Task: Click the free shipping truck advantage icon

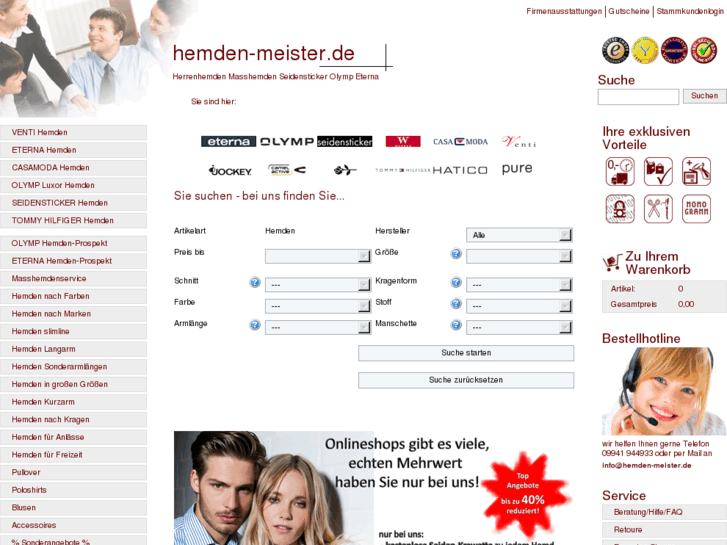Action: (x=620, y=171)
